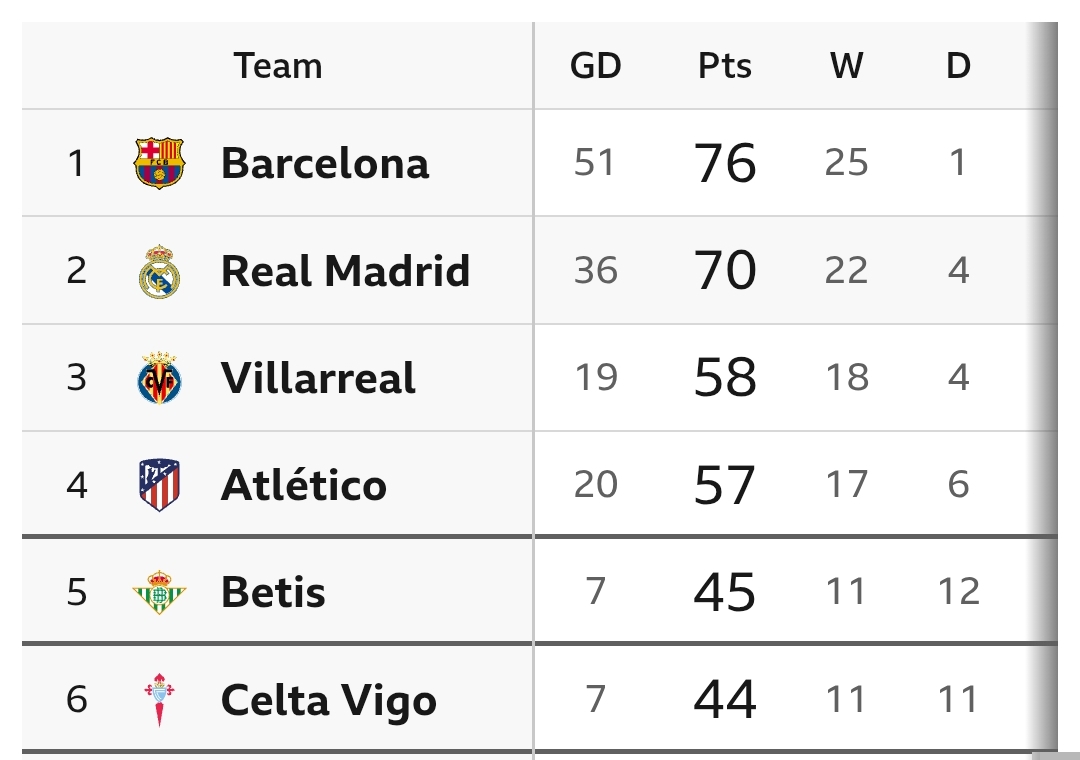The width and height of the screenshot is (1080, 760).
Task: Click the W column header
Action: click(846, 66)
